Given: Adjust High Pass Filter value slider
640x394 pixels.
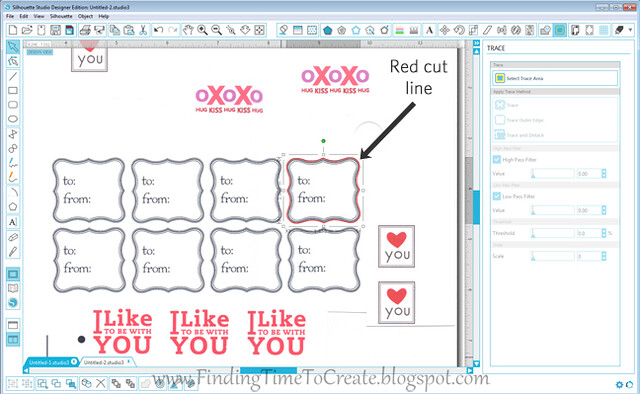Looking at the screenshot, I should pyautogui.click(x=553, y=174).
